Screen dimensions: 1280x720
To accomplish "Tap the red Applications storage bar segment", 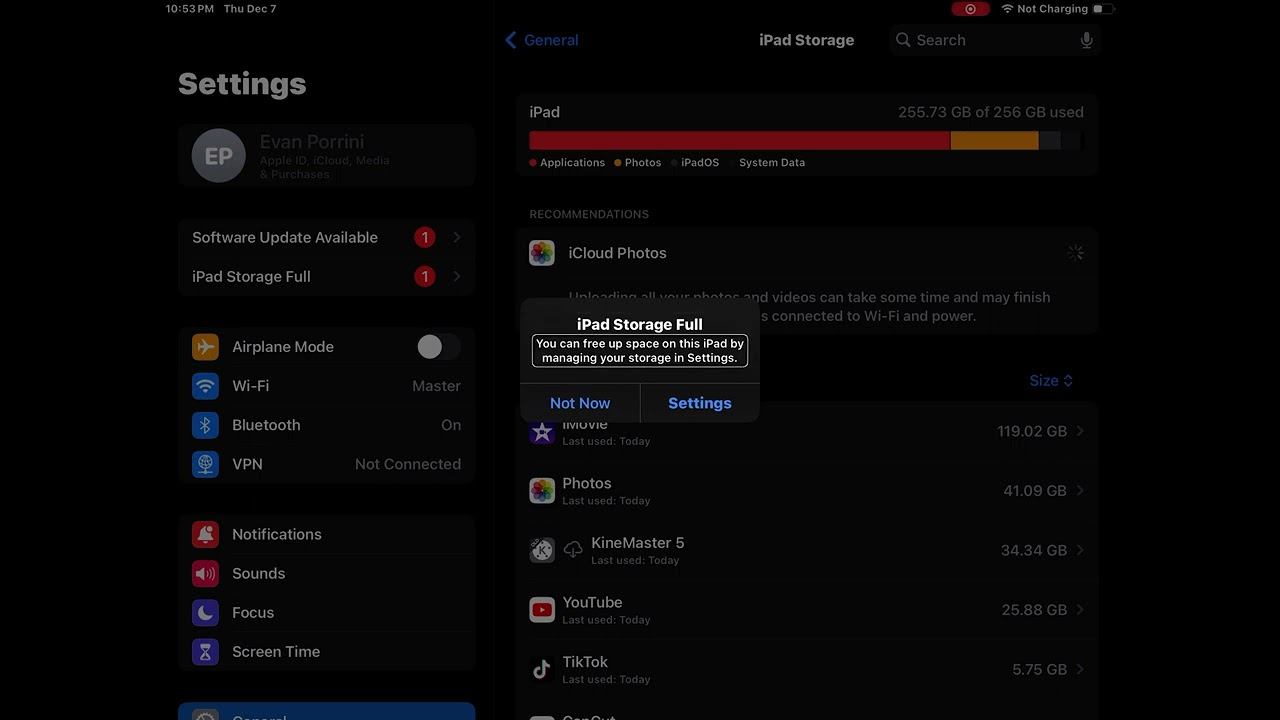I will (740, 141).
